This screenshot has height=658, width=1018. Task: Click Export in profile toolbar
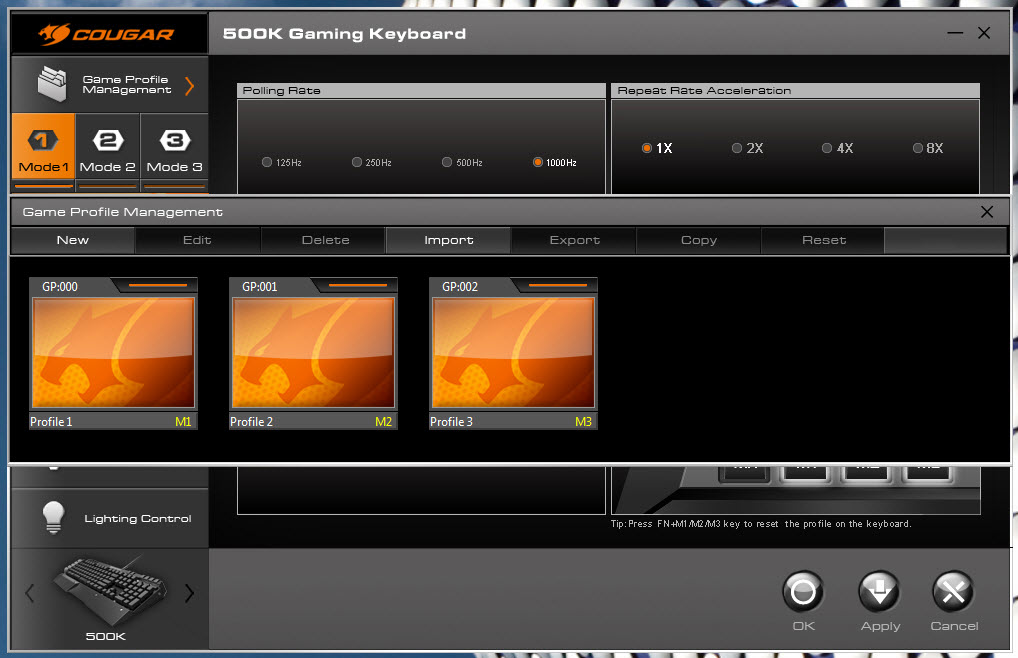pyautogui.click(x=575, y=240)
